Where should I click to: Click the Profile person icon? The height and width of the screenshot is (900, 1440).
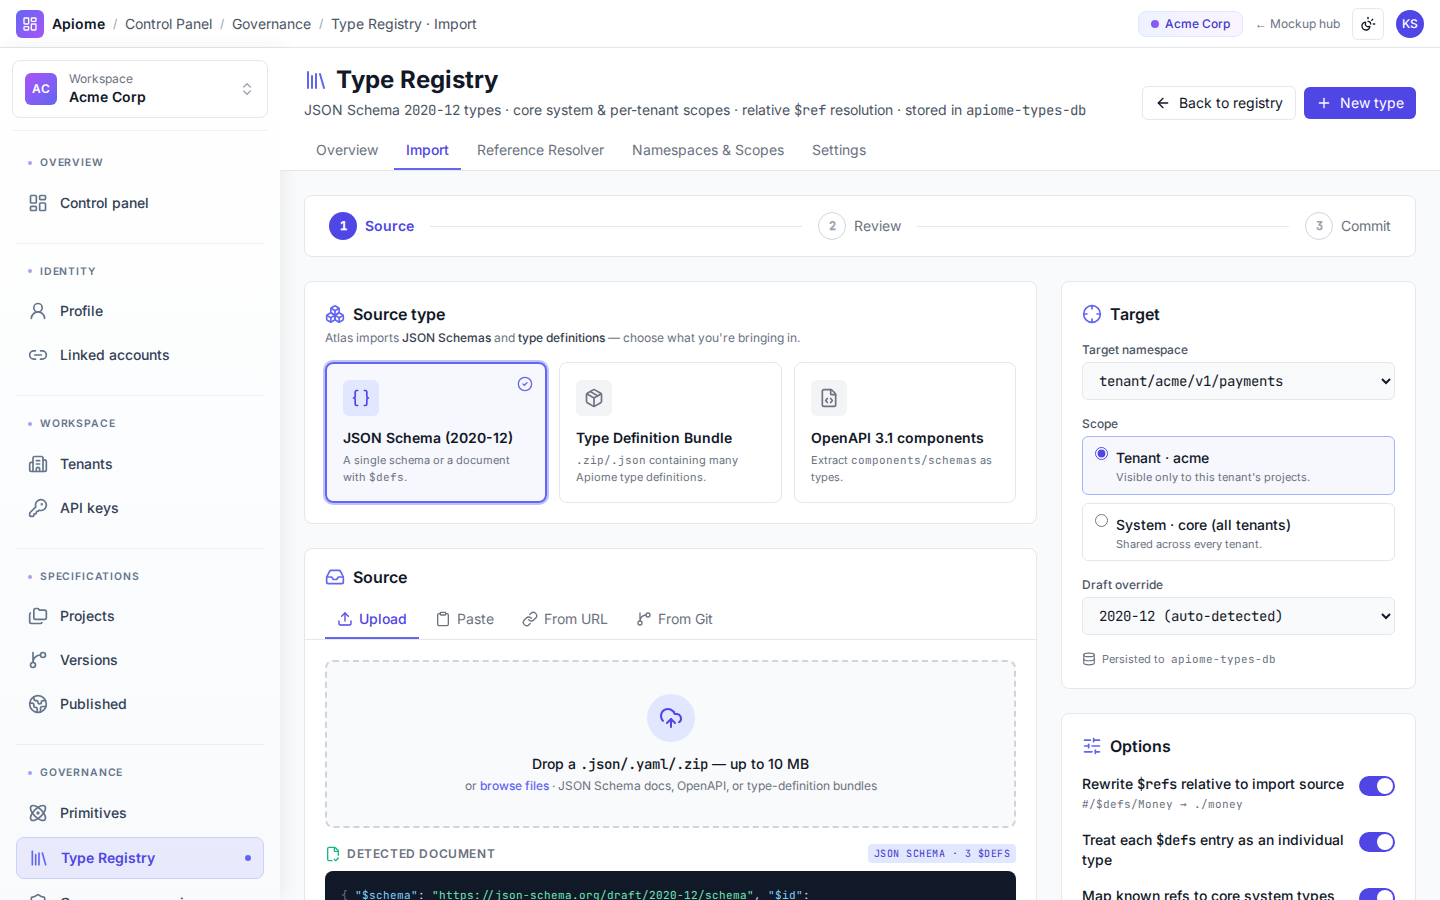pyautogui.click(x=38, y=311)
